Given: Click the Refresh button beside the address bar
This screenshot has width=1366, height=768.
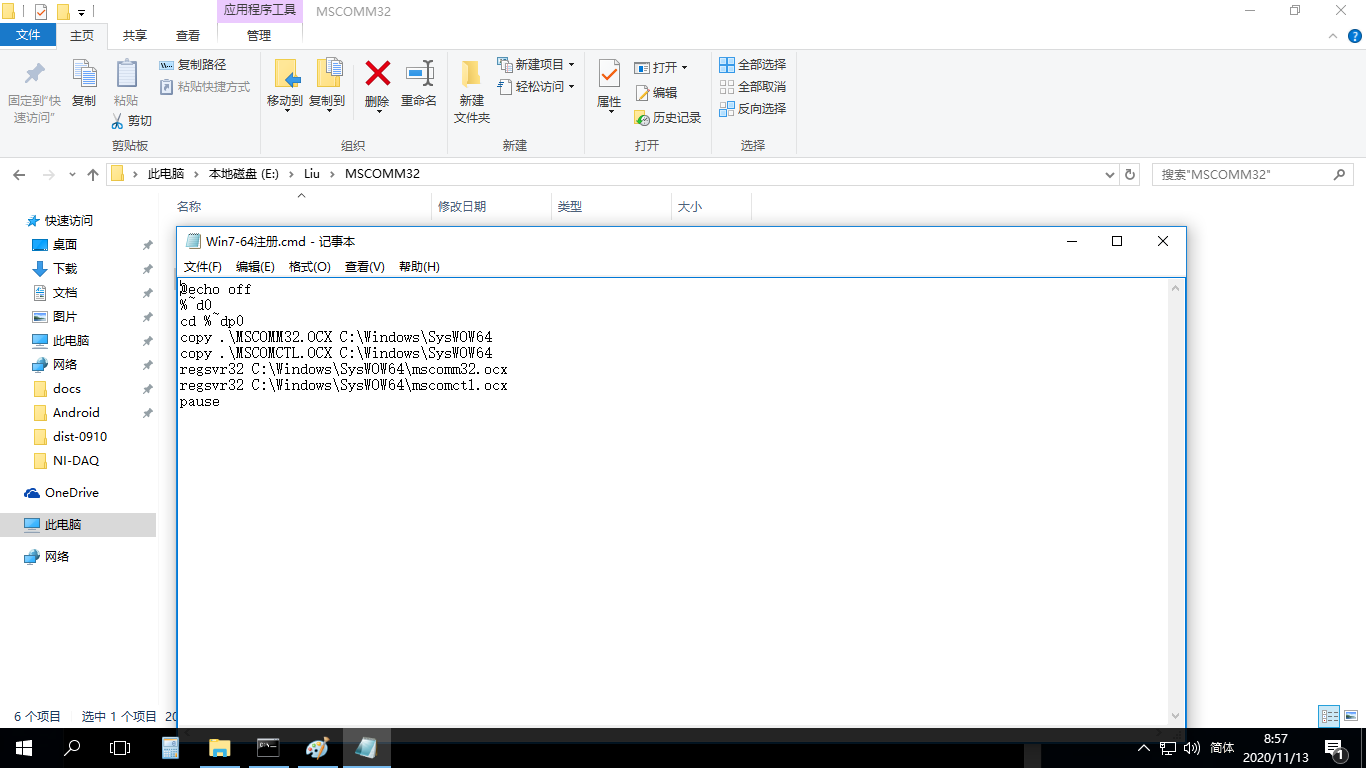Looking at the screenshot, I should pos(1130,174).
